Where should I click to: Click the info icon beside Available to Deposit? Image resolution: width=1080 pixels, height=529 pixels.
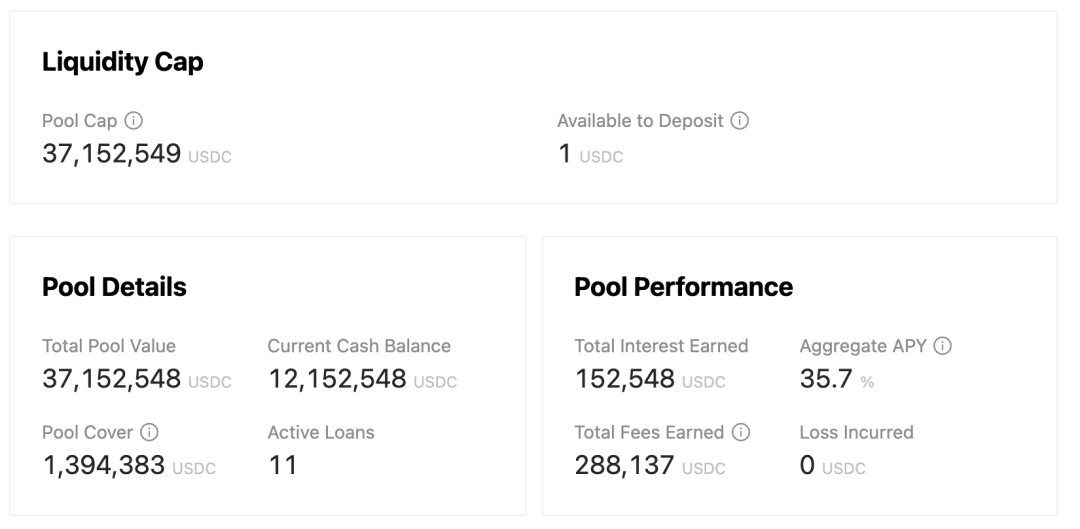pyautogui.click(x=739, y=121)
